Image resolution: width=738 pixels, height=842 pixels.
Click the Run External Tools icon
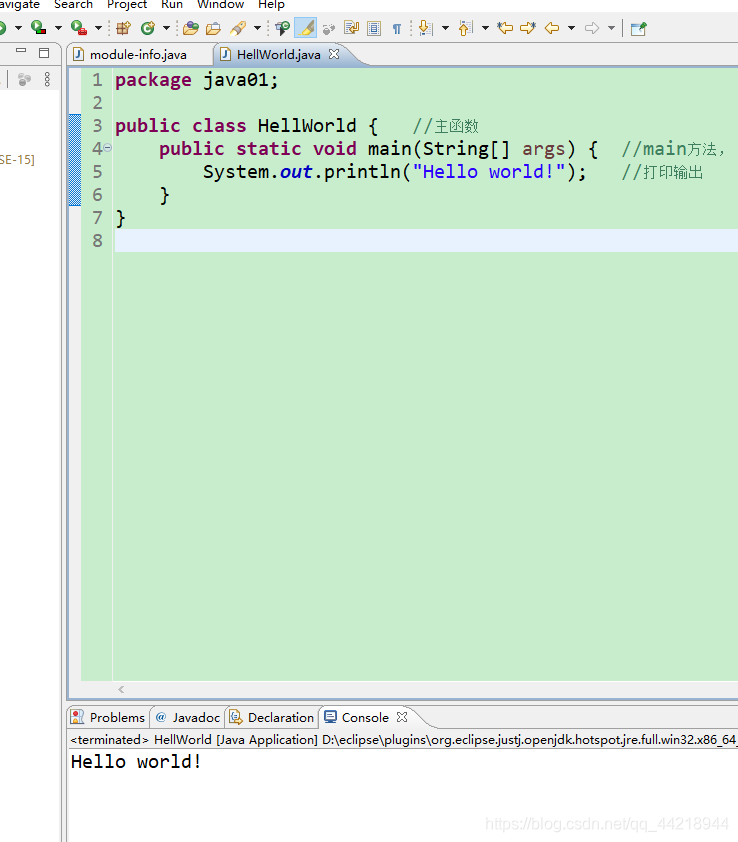pyautogui.click(x=79, y=27)
